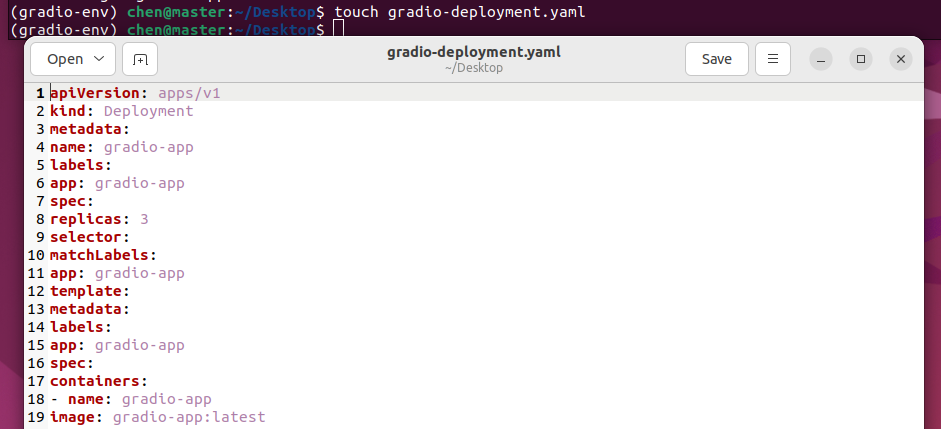Image resolution: width=941 pixels, height=429 pixels.
Task: Click 'labels:' on line 5
Action: click(81, 165)
